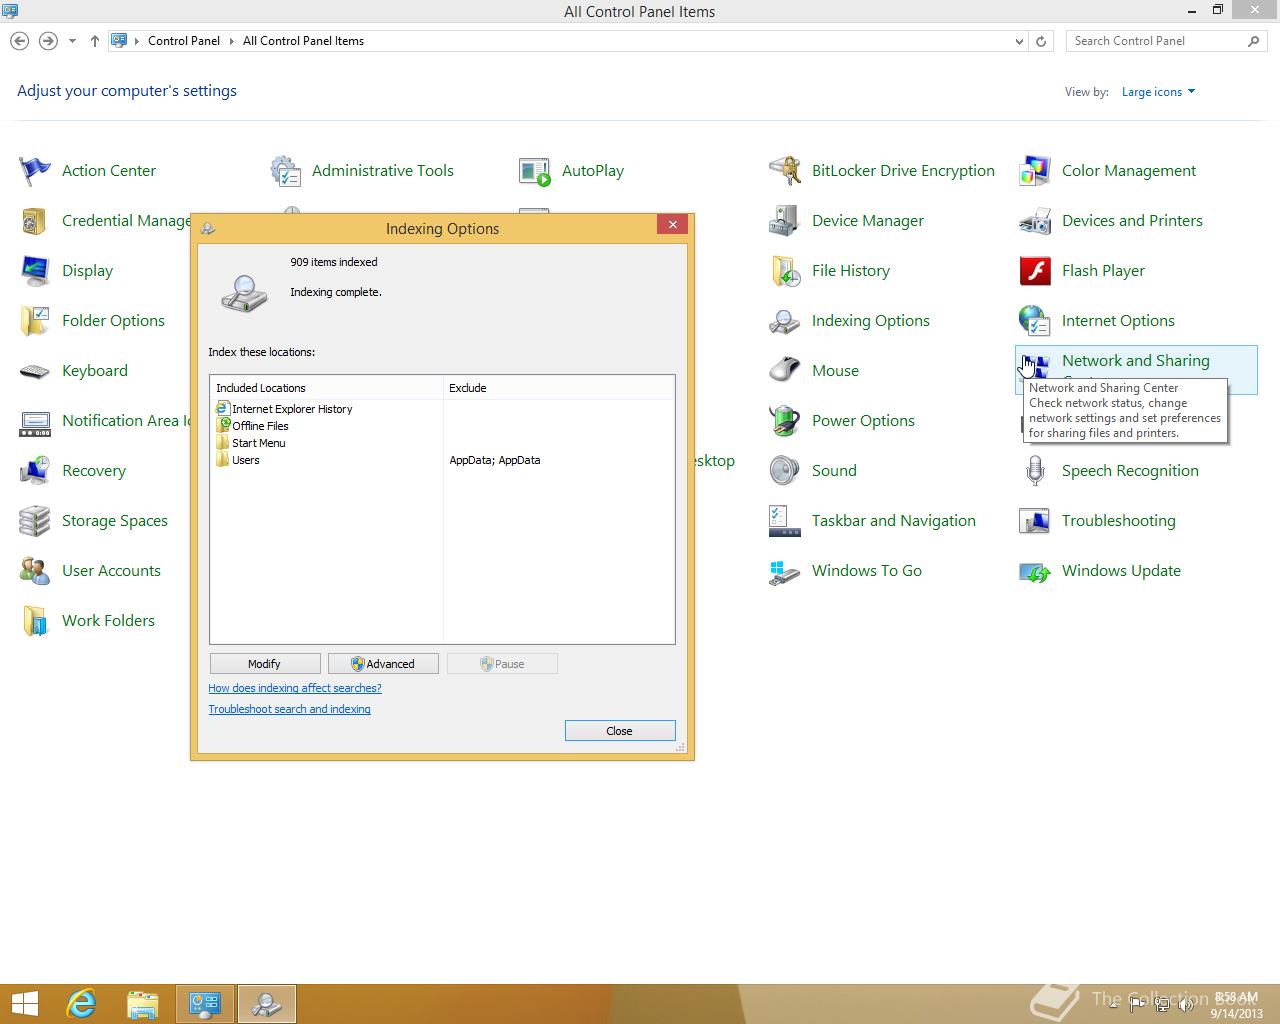1280x1024 pixels.
Task: Open Internet Options globe icon
Action: [1035, 321]
